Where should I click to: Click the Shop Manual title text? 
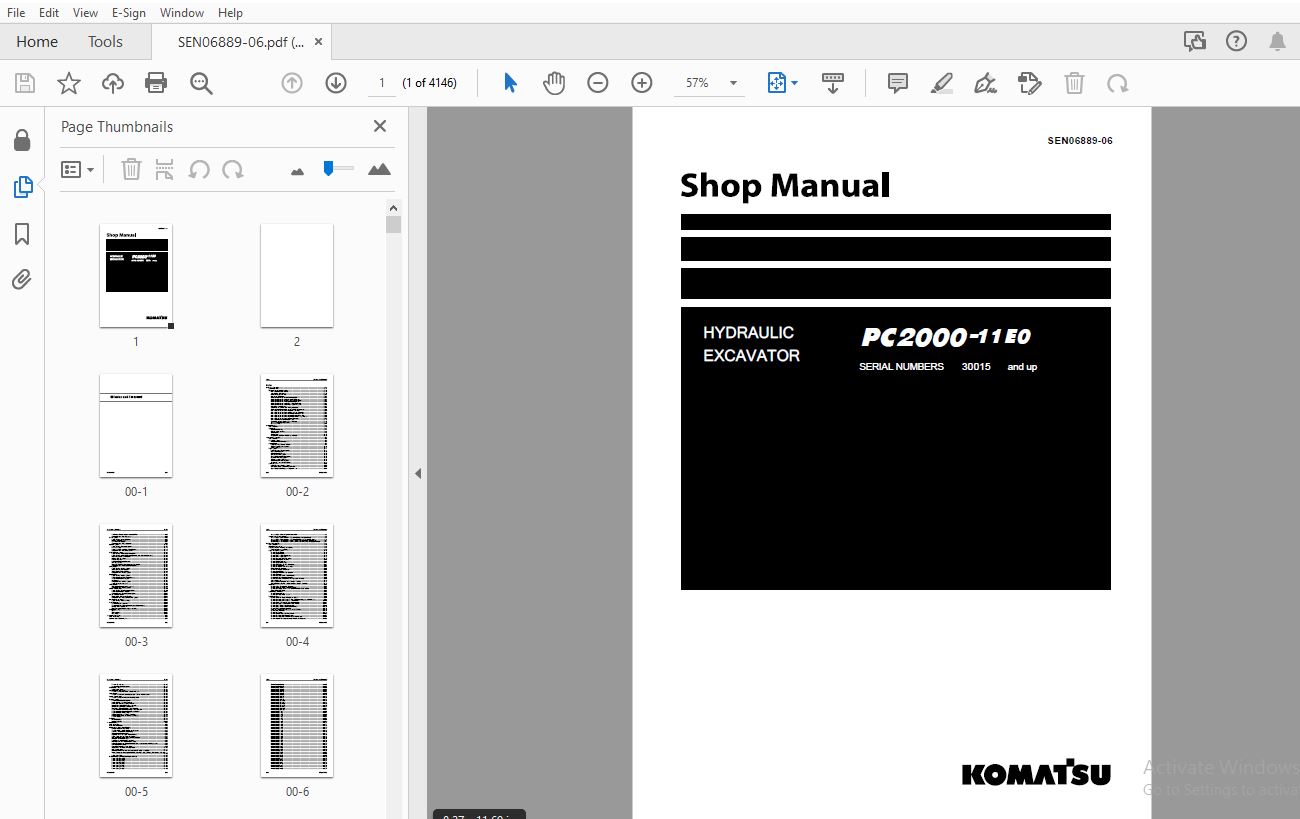point(785,186)
